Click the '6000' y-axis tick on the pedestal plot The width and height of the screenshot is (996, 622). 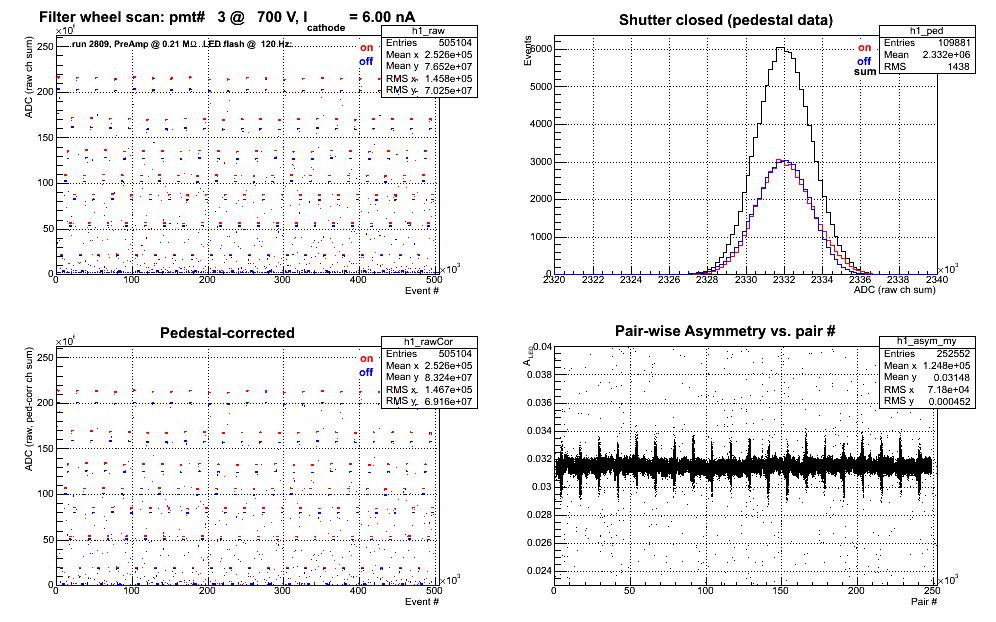point(541,49)
